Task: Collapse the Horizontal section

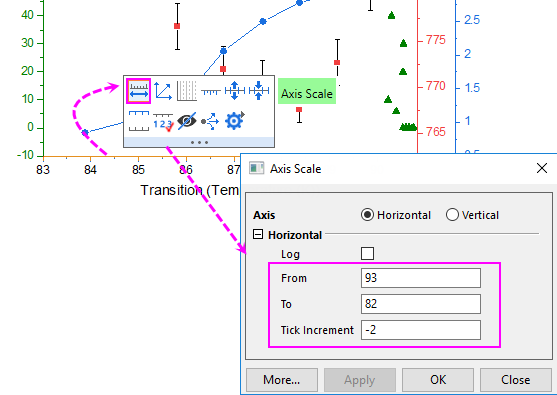Action: (x=258, y=234)
